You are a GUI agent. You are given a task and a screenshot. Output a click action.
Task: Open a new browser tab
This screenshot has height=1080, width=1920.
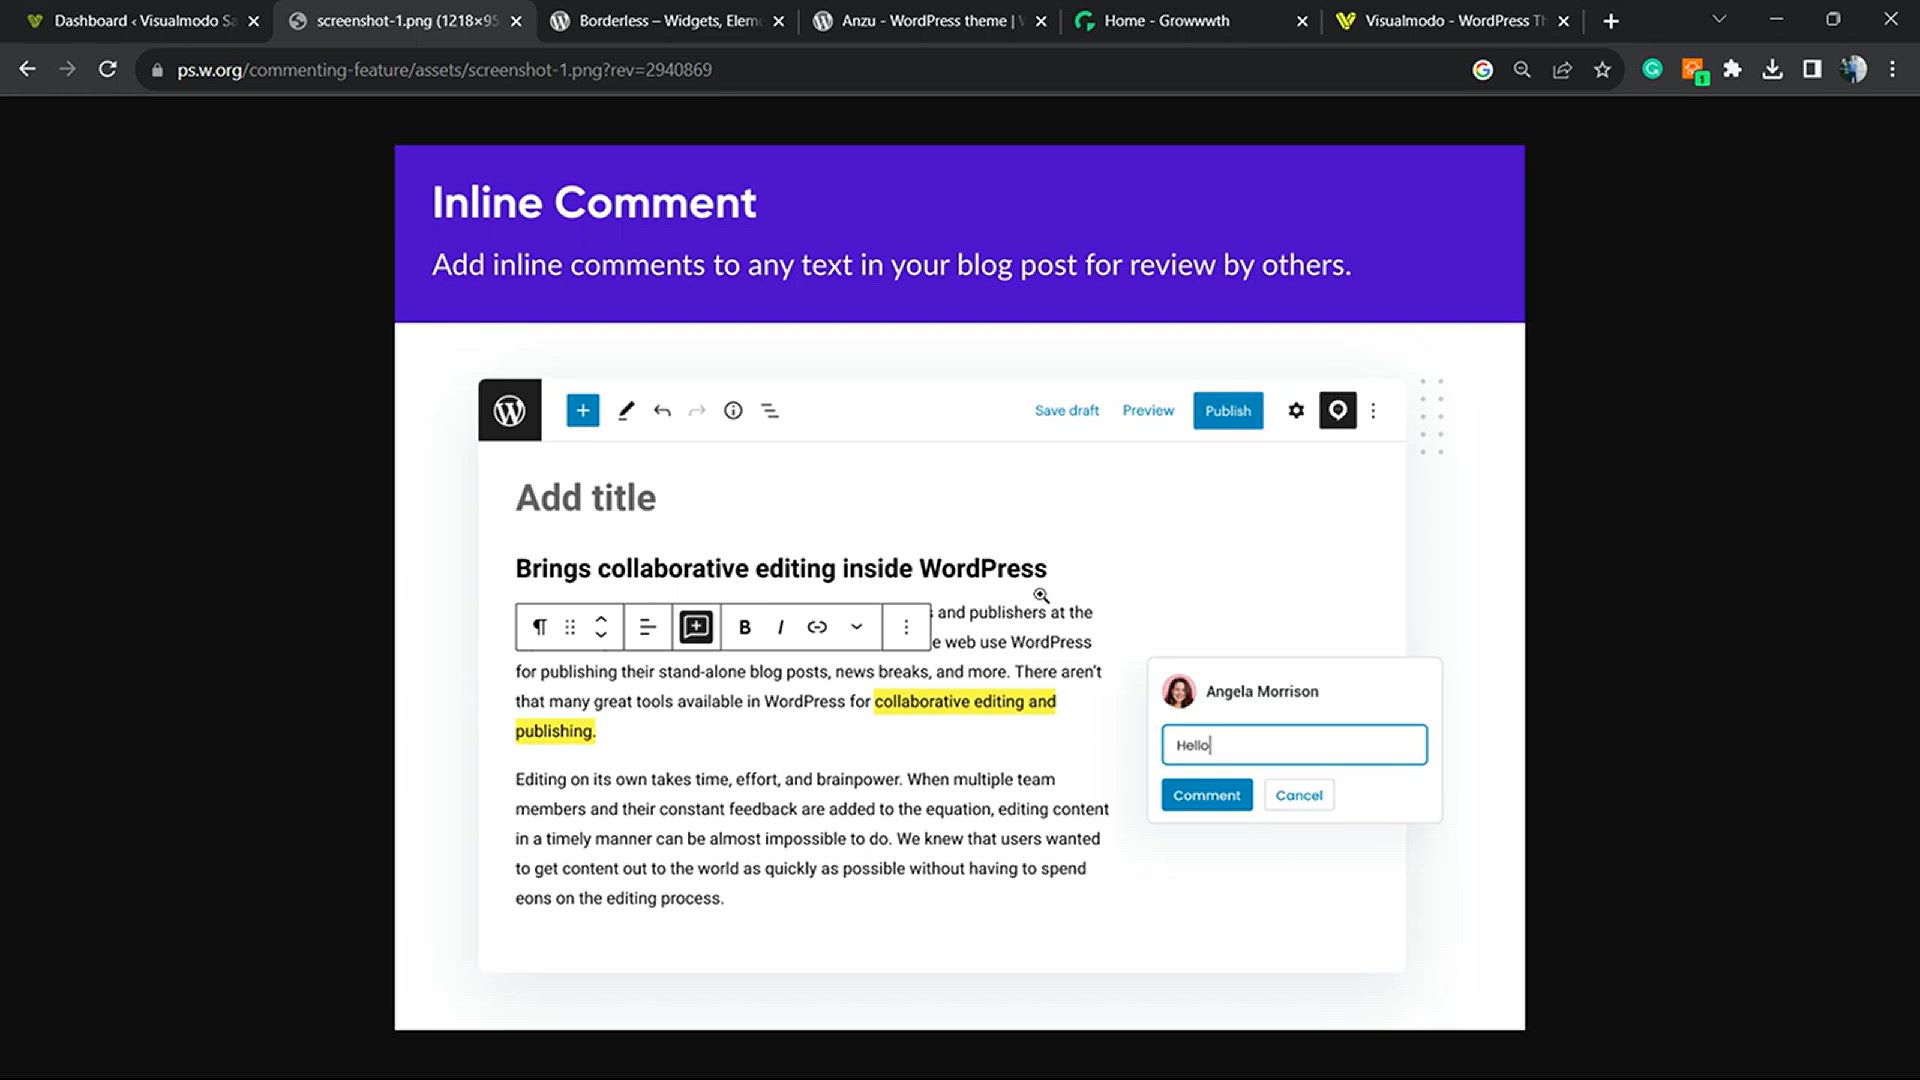1610,21
